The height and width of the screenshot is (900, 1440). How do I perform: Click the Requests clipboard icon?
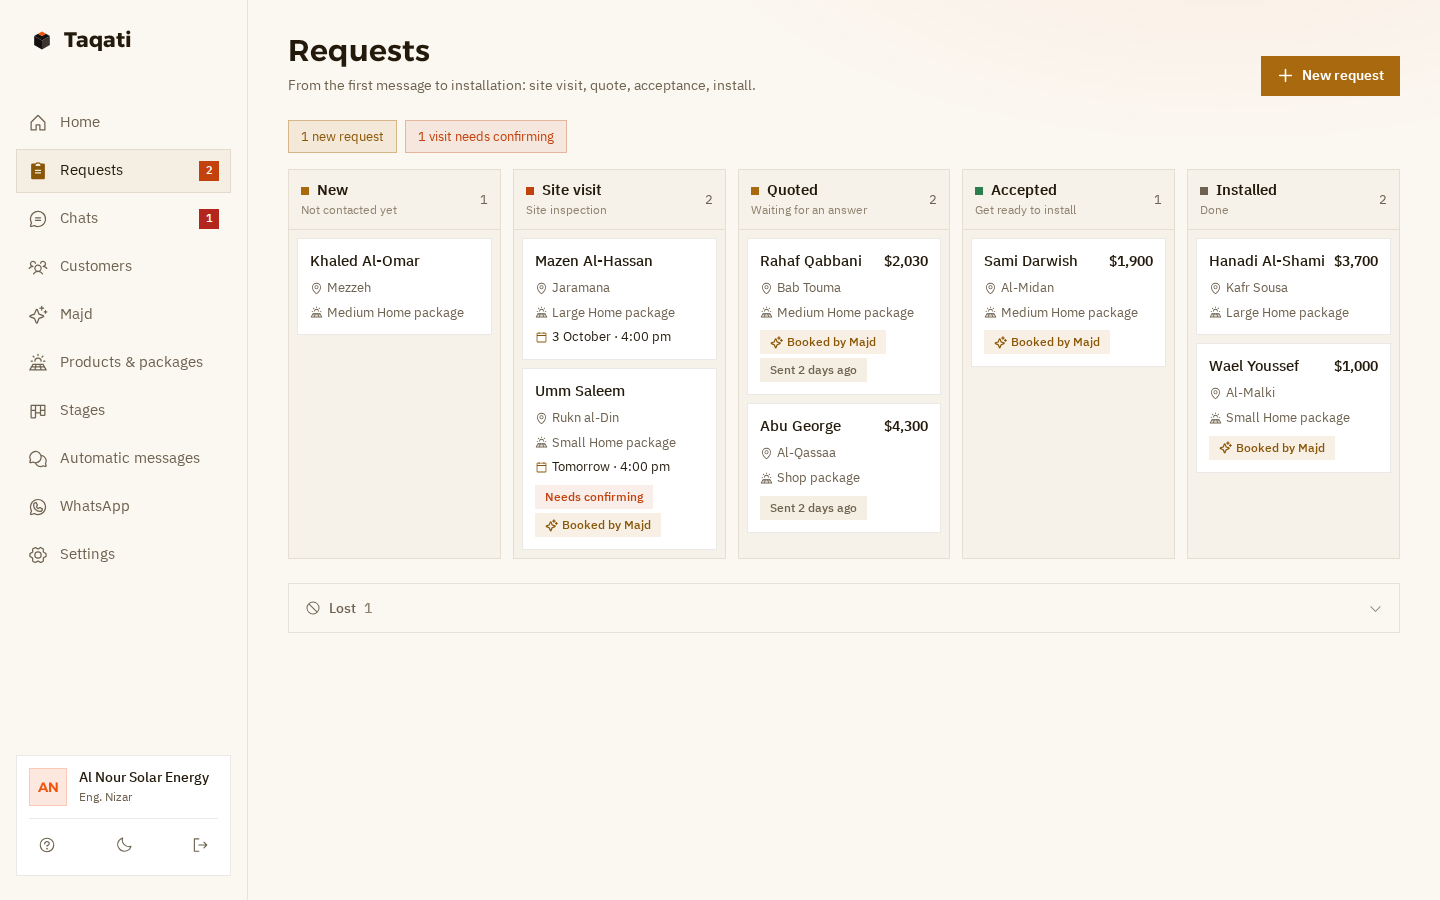38,170
